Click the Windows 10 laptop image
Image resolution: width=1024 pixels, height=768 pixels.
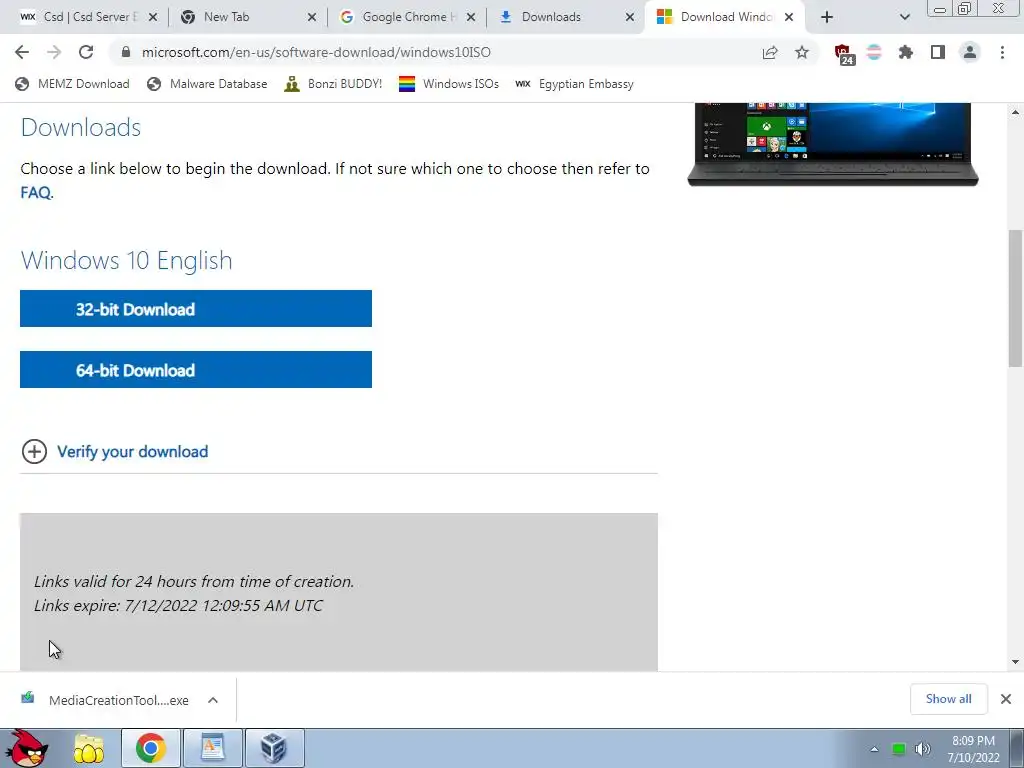(x=833, y=144)
